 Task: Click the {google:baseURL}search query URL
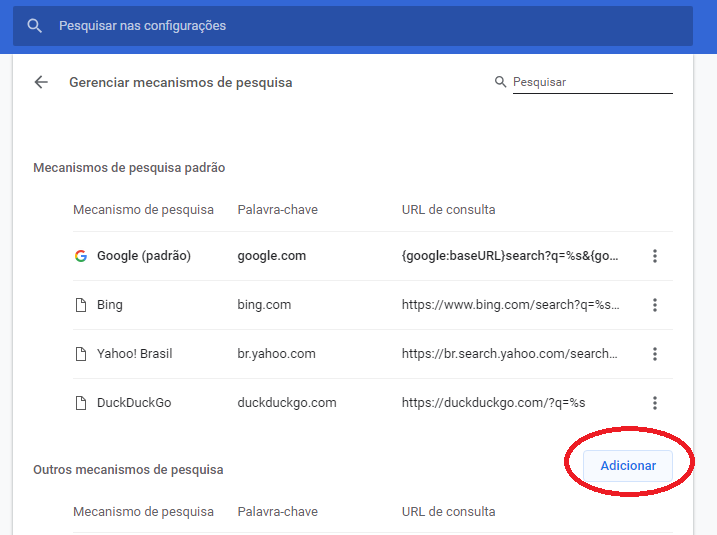[510, 256]
